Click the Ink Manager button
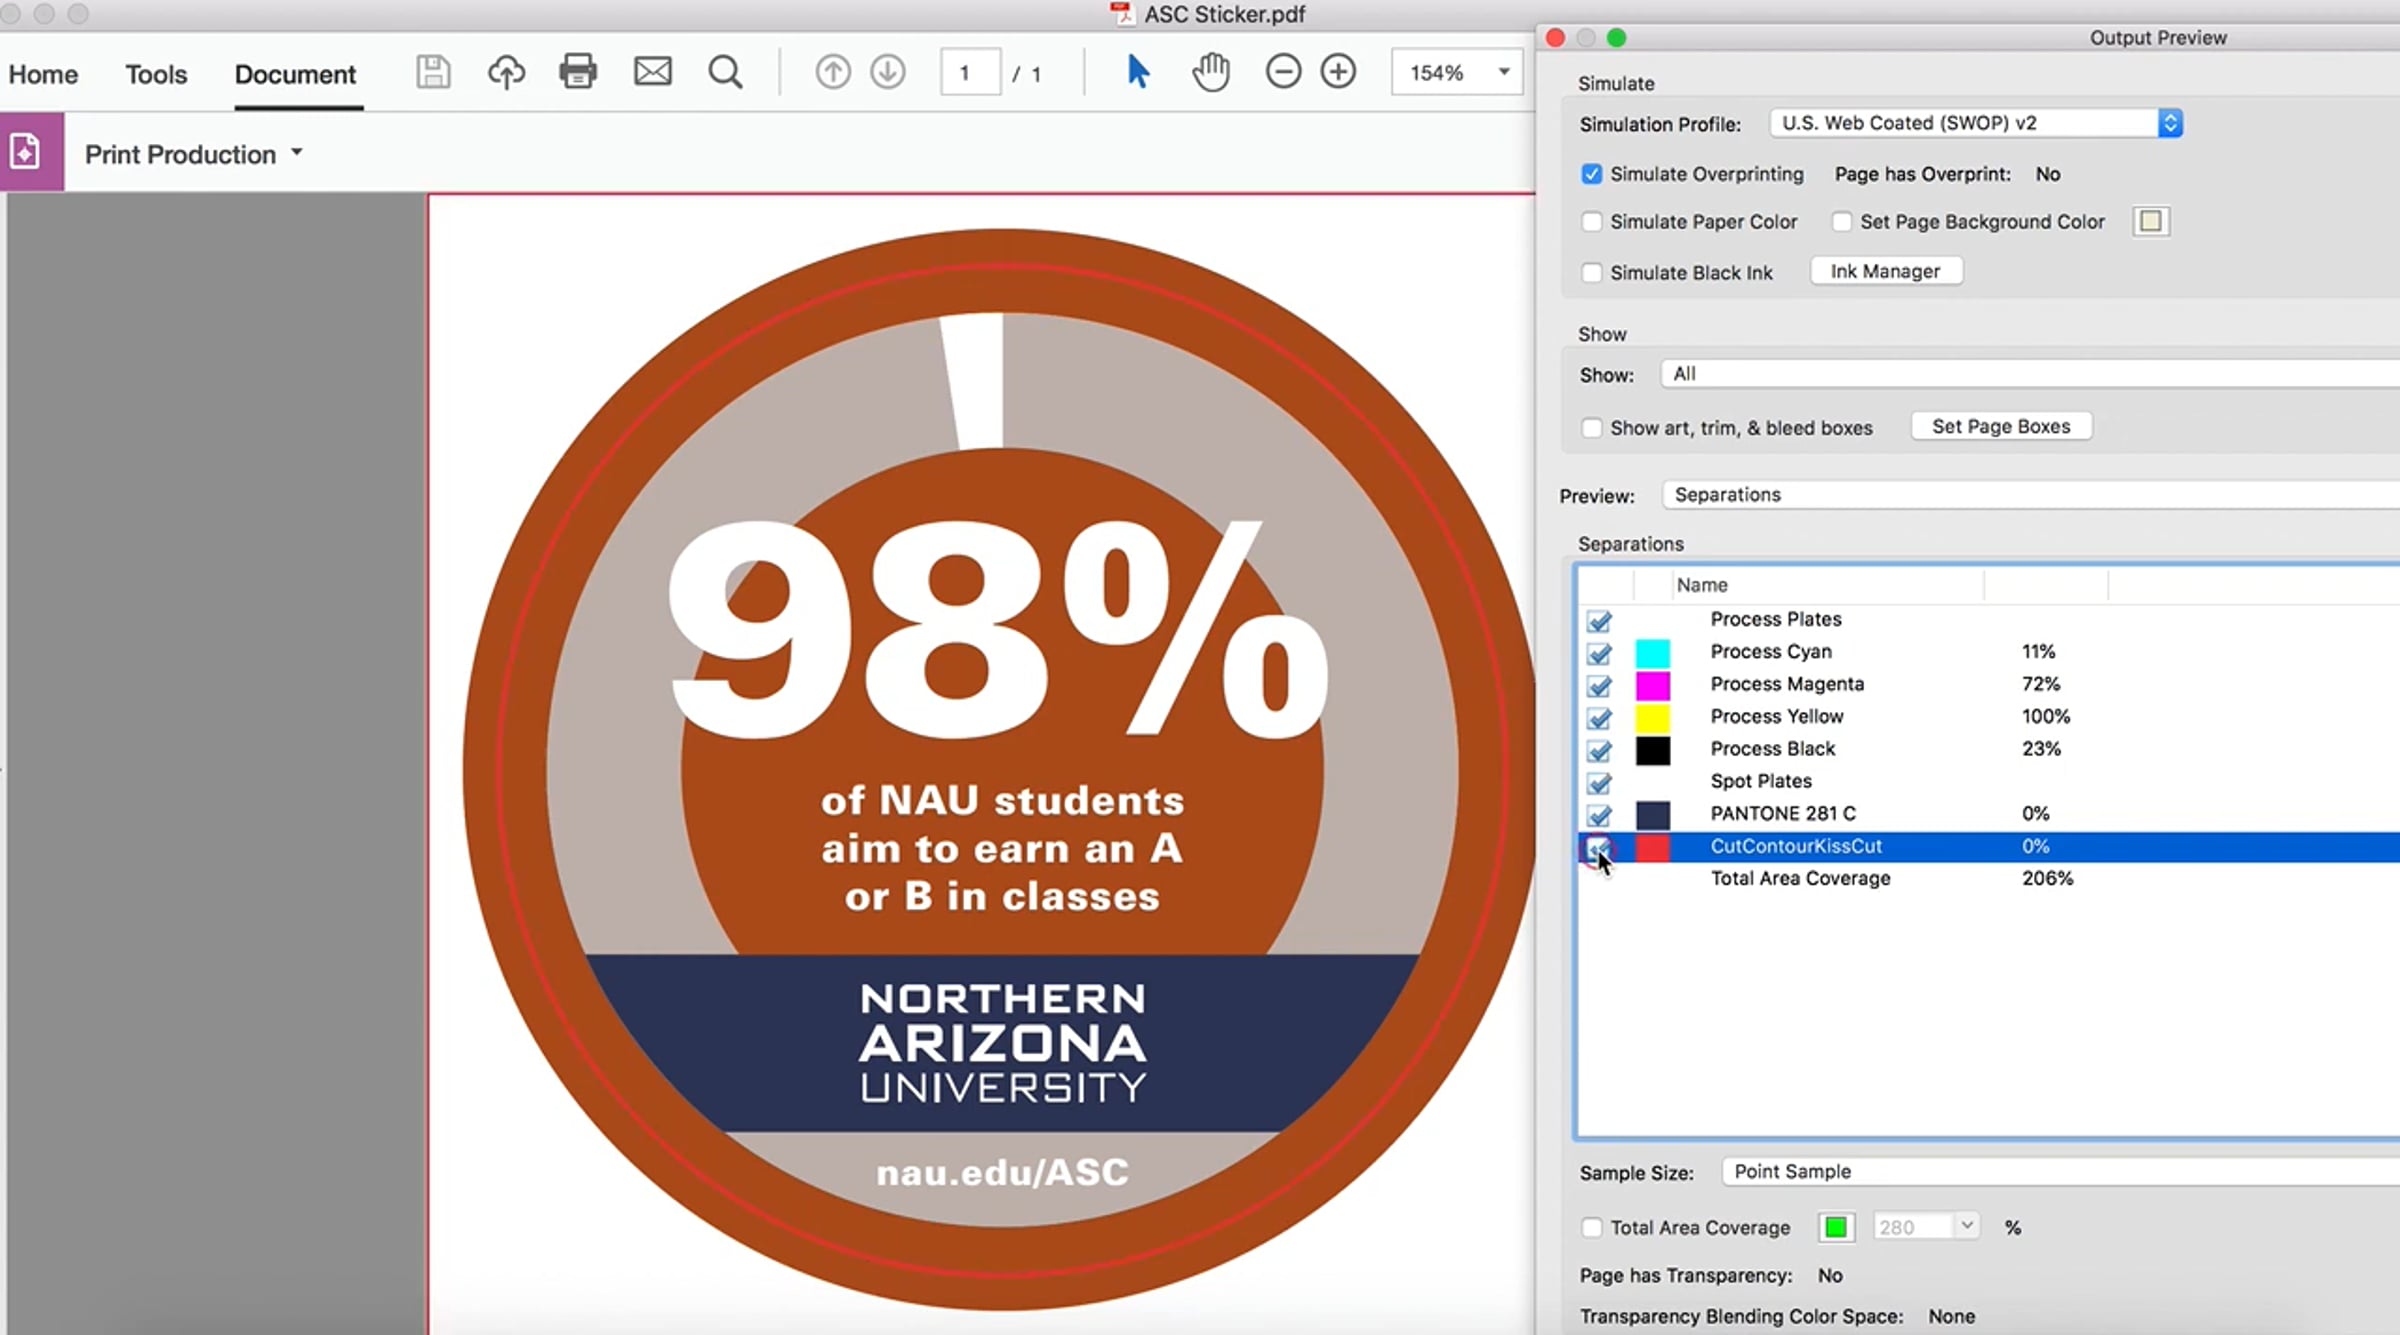Image resolution: width=2400 pixels, height=1335 pixels. click(1885, 271)
